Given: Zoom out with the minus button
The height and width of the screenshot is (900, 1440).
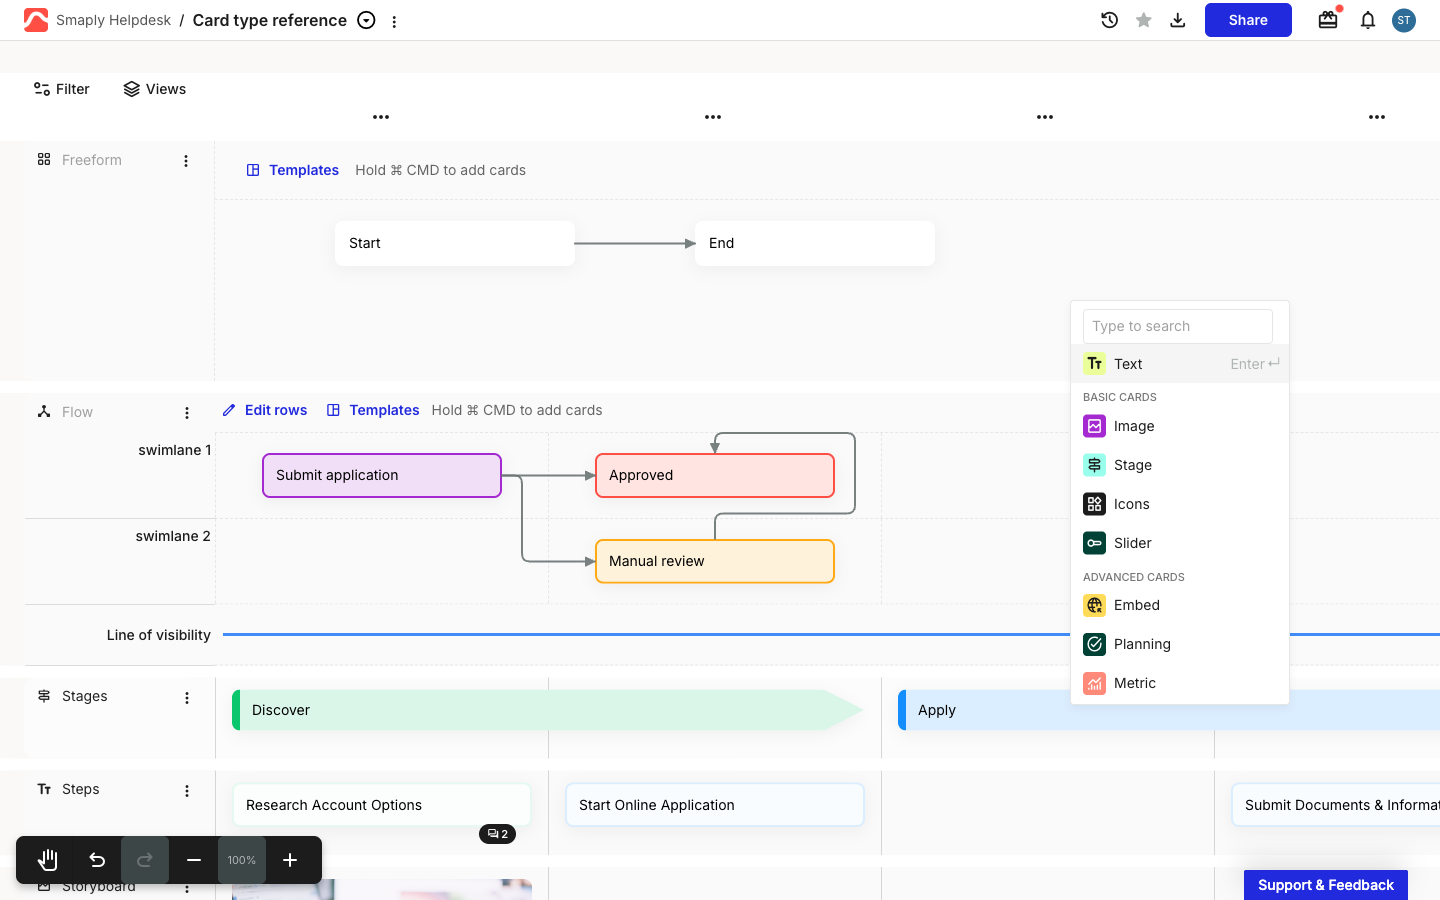Looking at the screenshot, I should click(x=194, y=860).
